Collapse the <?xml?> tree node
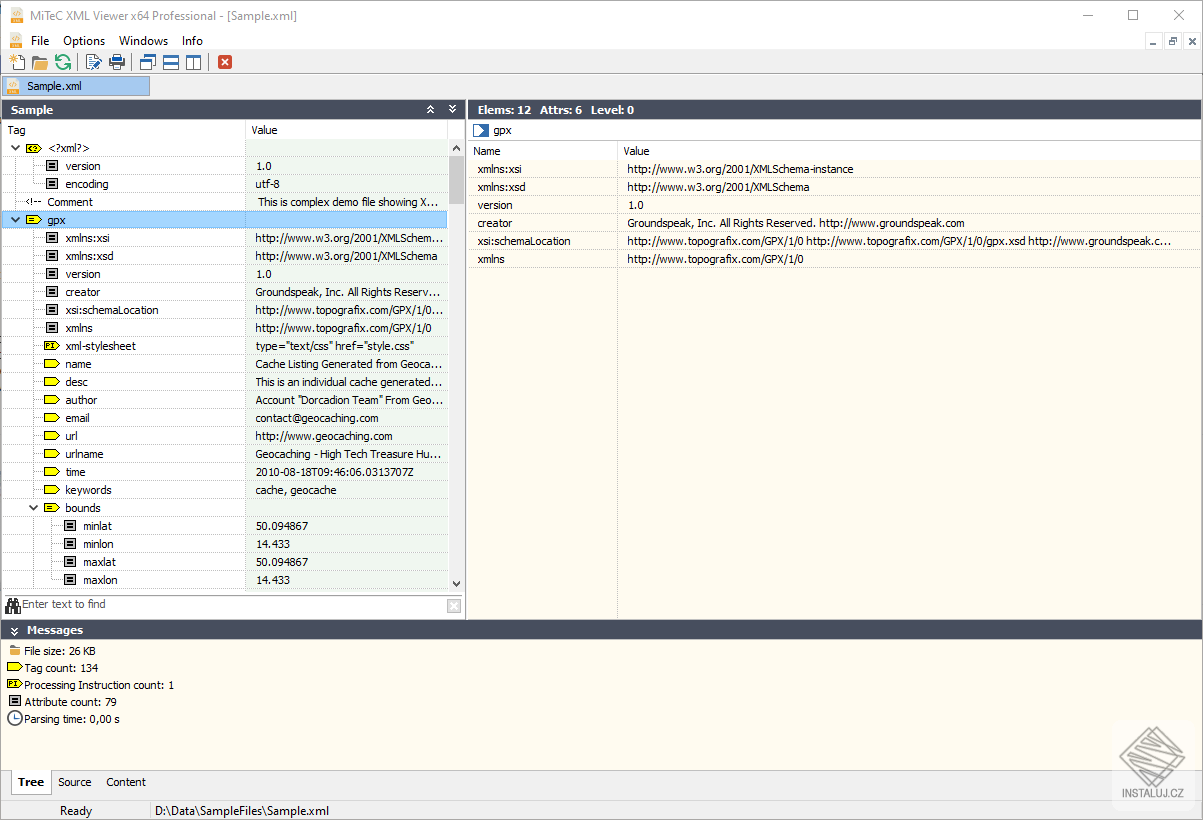This screenshot has height=820, width=1203. [15, 148]
